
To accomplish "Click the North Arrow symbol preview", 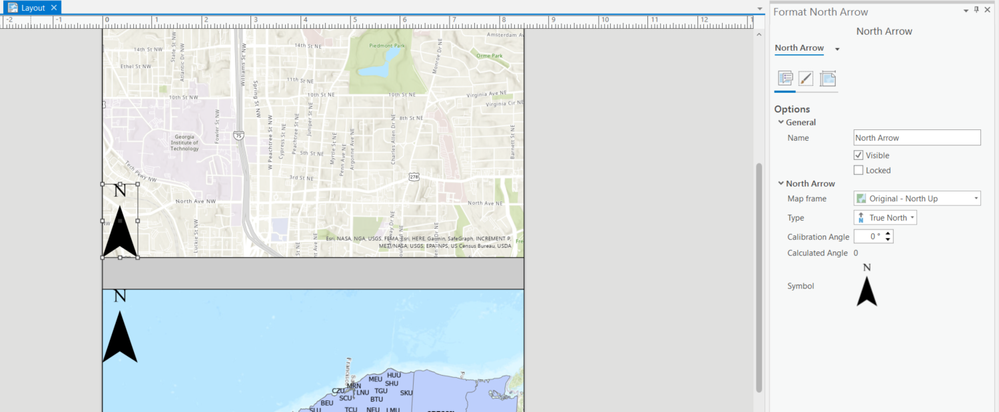I will (x=866, y=285).
